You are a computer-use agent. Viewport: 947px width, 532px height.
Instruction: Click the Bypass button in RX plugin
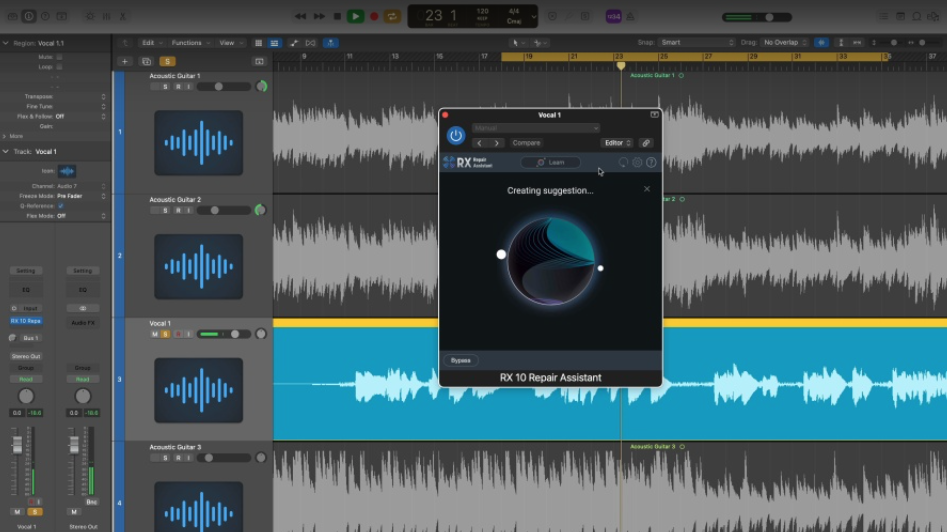click(461, 360)
